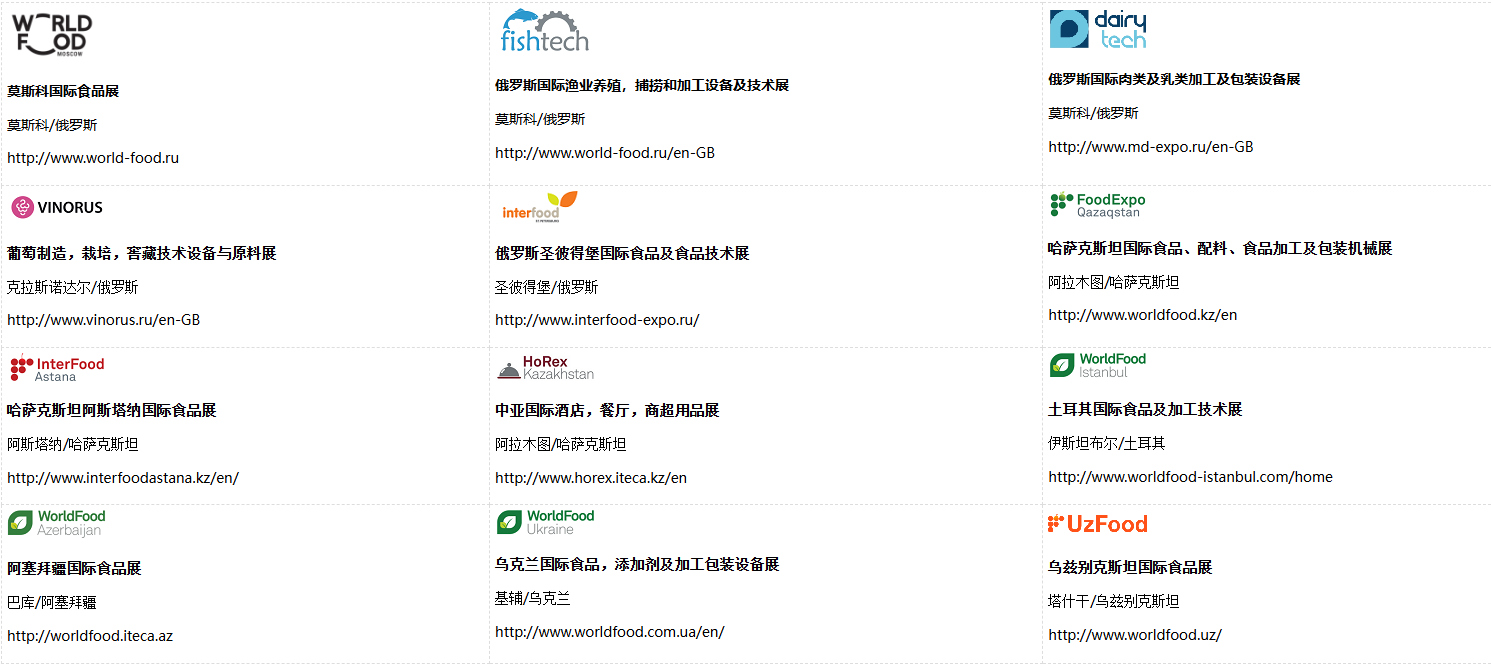Click location text 阿斯塔纳/哈萨克斯坦
The height and width of the screenshot is (665, 1491).
click(73, 445)
